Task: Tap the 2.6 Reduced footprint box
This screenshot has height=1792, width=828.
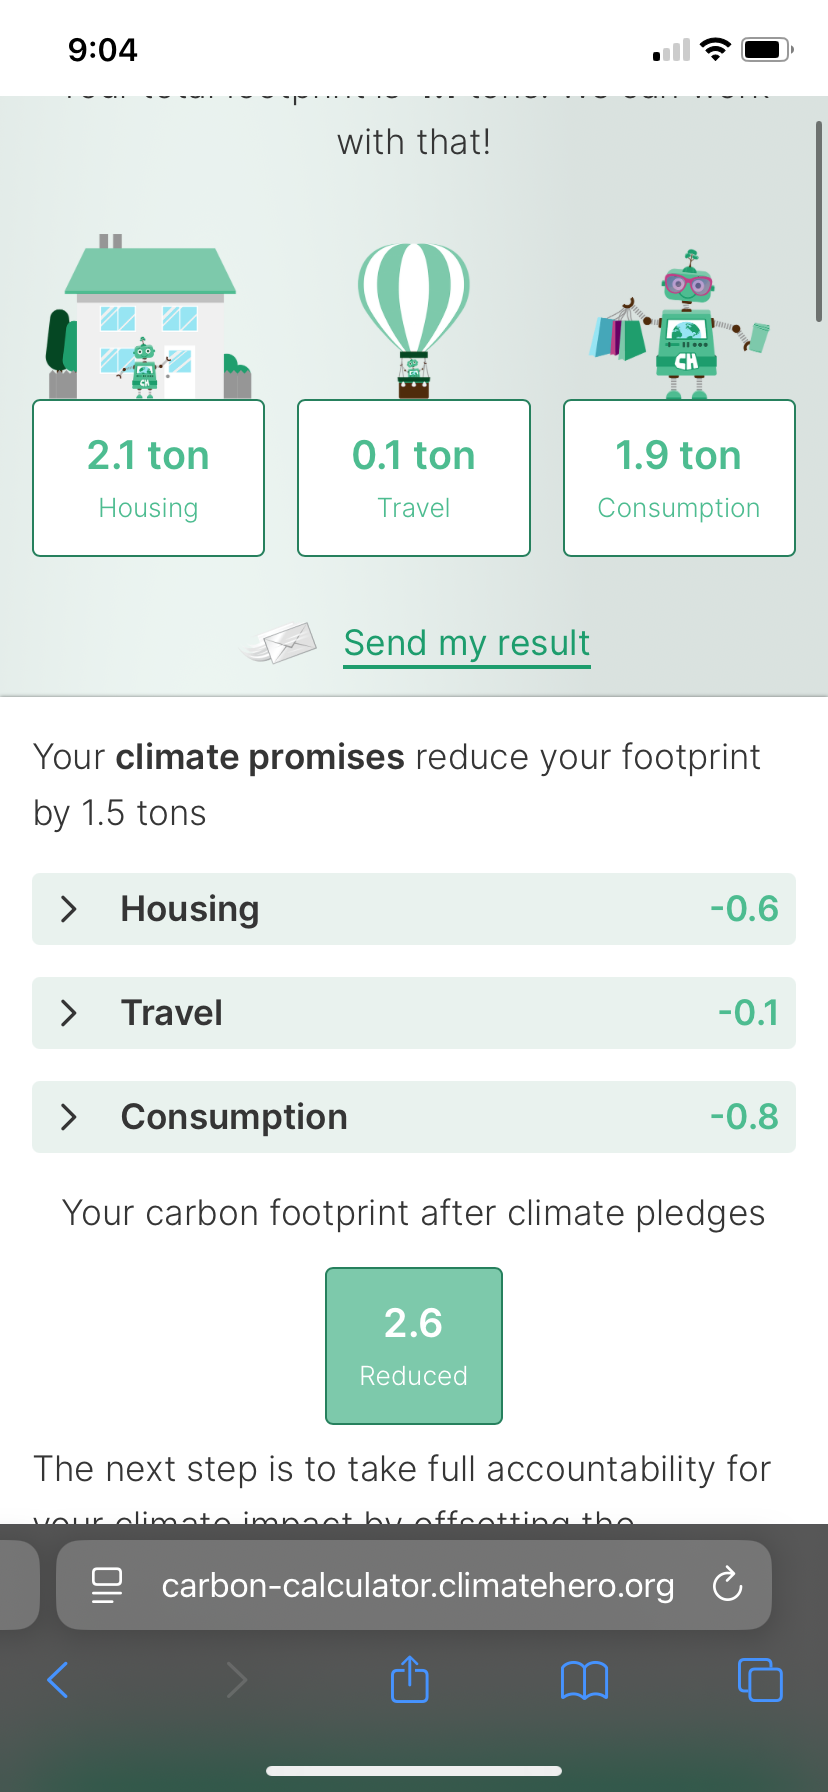Action: pyautogui.click(x=414, y=1346)
